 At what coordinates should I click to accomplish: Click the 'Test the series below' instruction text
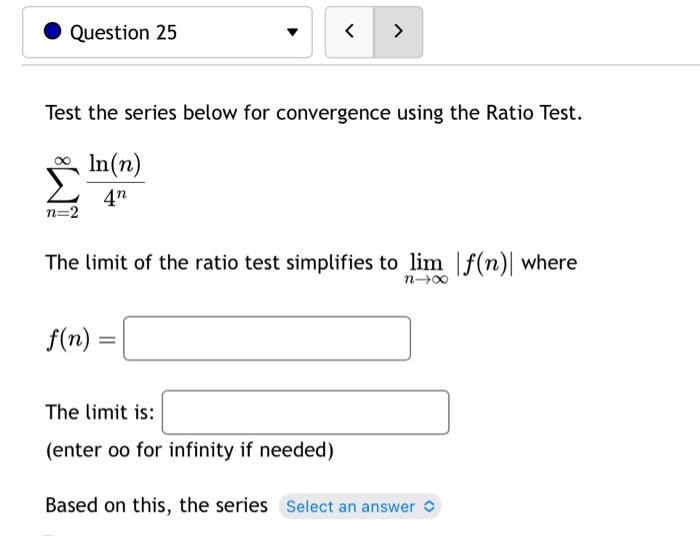tap(314, 112)
